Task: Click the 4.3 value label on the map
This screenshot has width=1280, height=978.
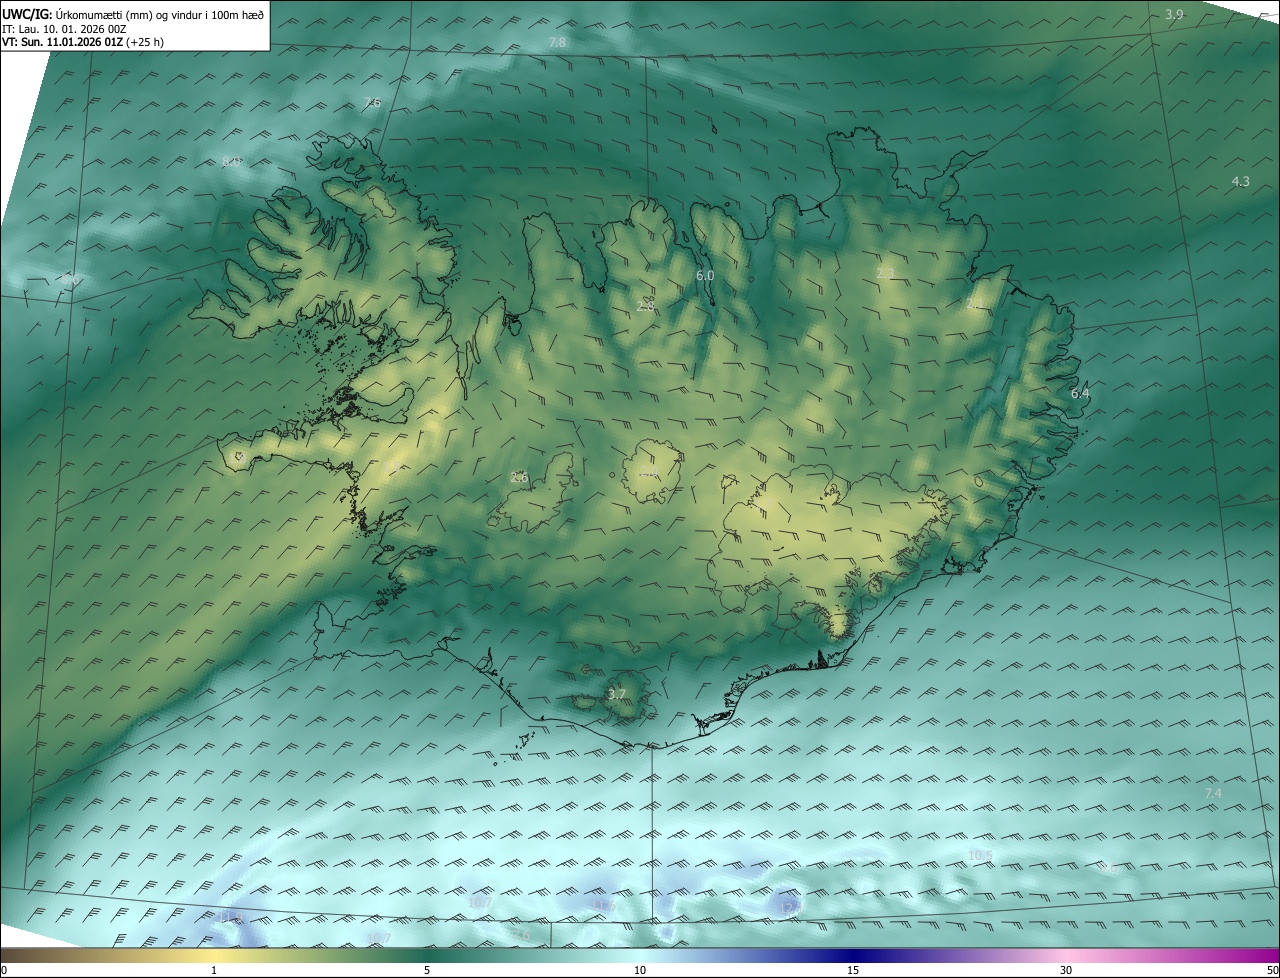Action: pos(1240,181)
